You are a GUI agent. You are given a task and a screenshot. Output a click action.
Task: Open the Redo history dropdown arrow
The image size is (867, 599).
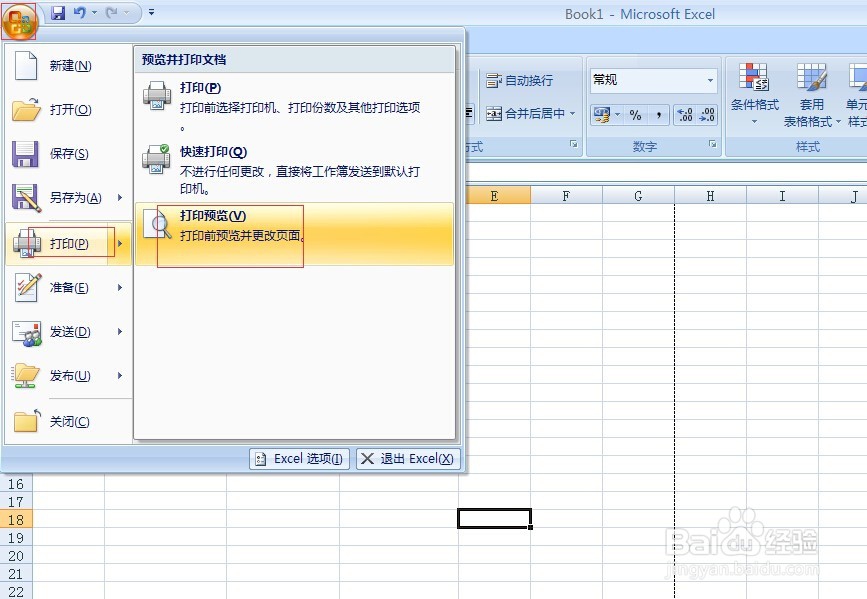click(126, 12)
